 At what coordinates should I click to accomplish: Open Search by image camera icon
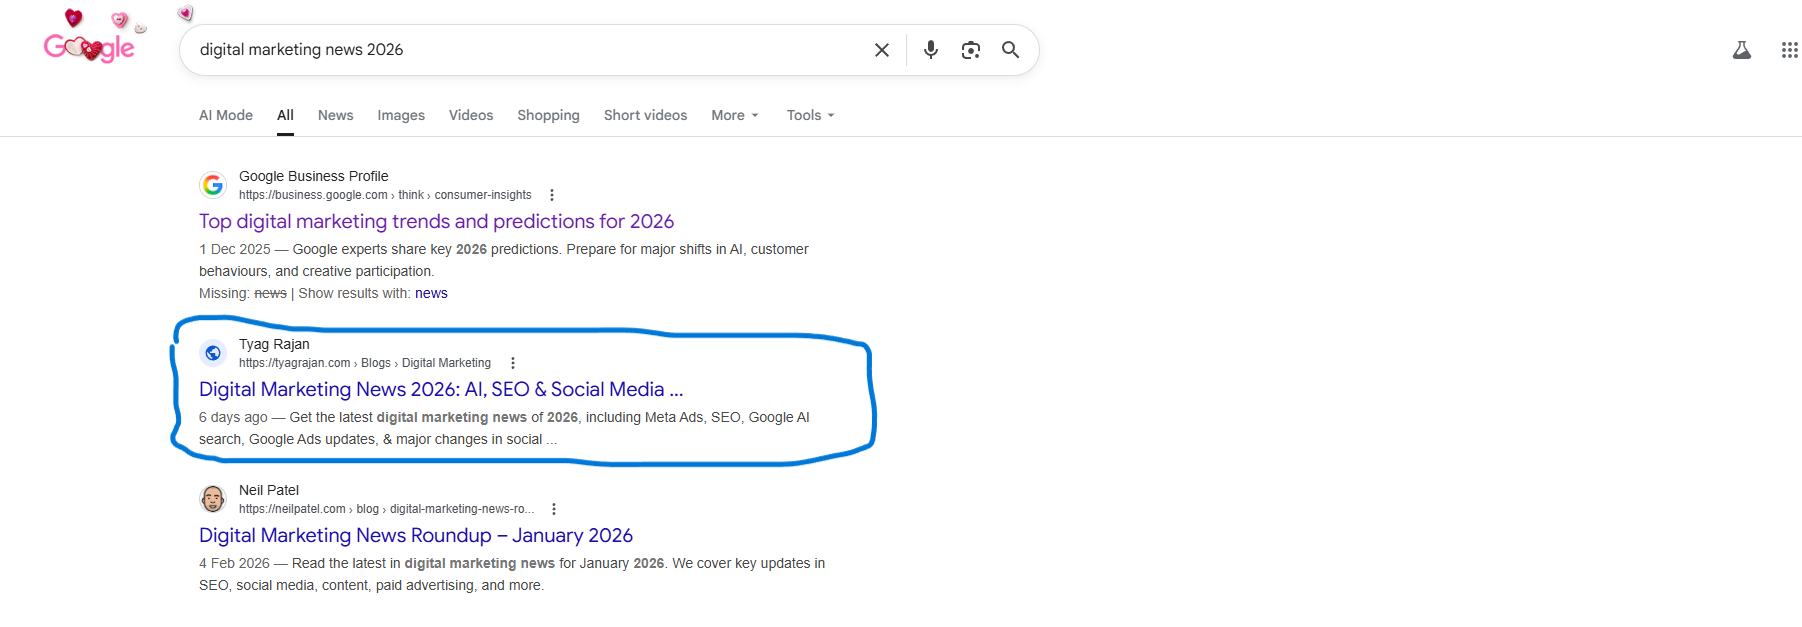[970, 50]
